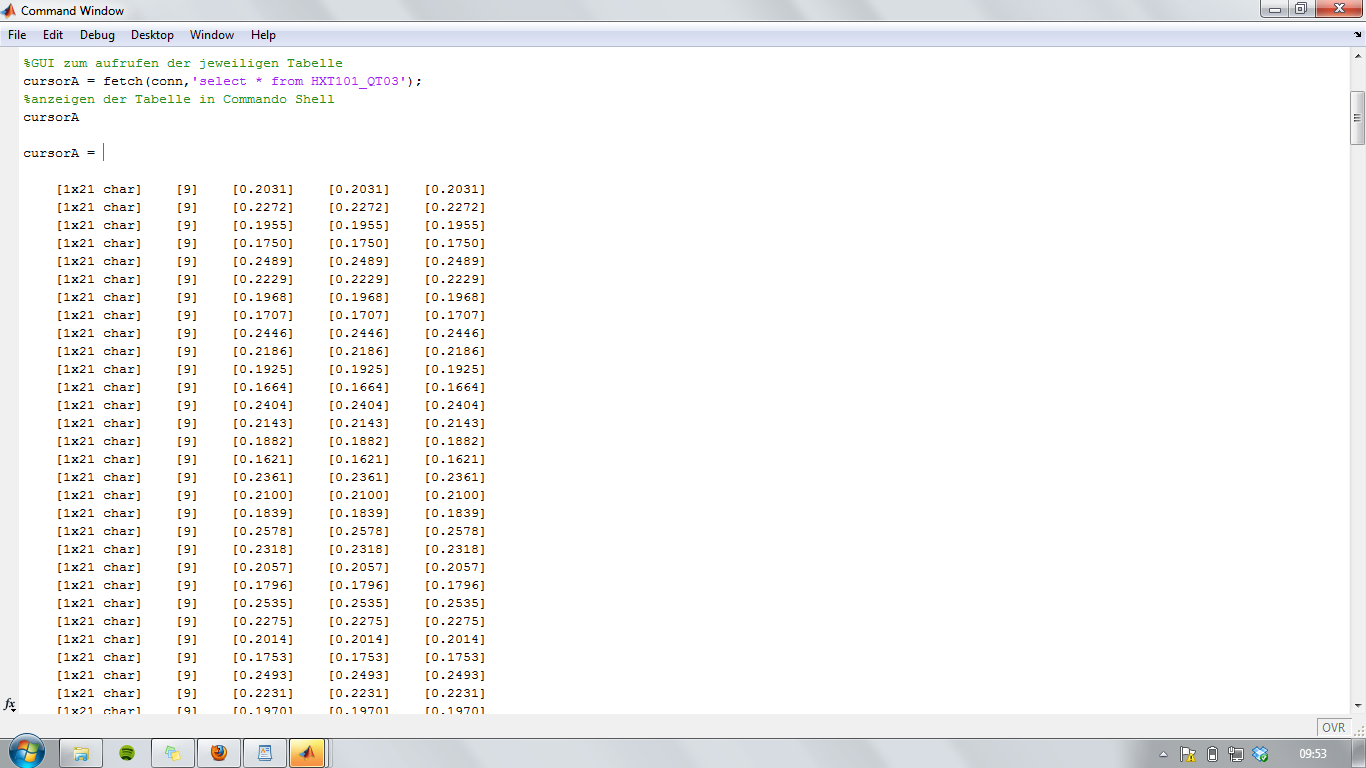Screen dimensions: 1366x768
Task: Open the File menu
Action: (16, 35)
